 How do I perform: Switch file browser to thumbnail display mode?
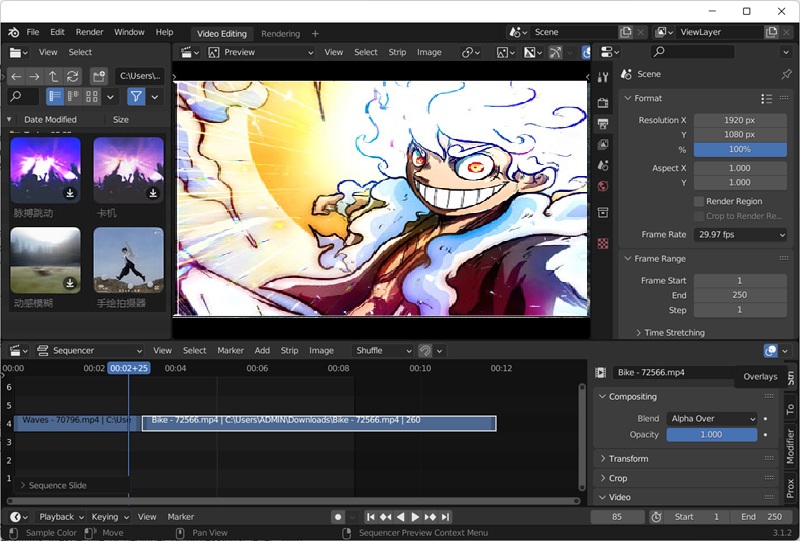pos(91,96)
